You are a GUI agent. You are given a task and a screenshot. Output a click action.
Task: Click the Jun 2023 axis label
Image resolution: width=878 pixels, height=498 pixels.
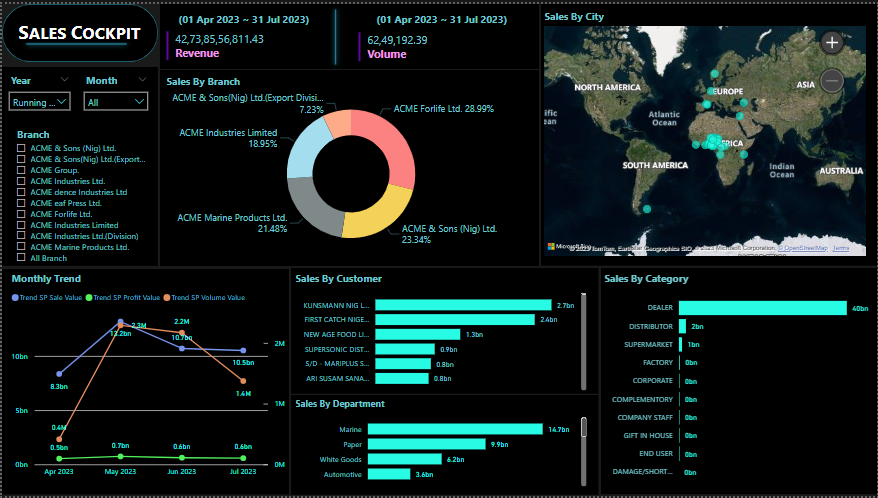181,472
